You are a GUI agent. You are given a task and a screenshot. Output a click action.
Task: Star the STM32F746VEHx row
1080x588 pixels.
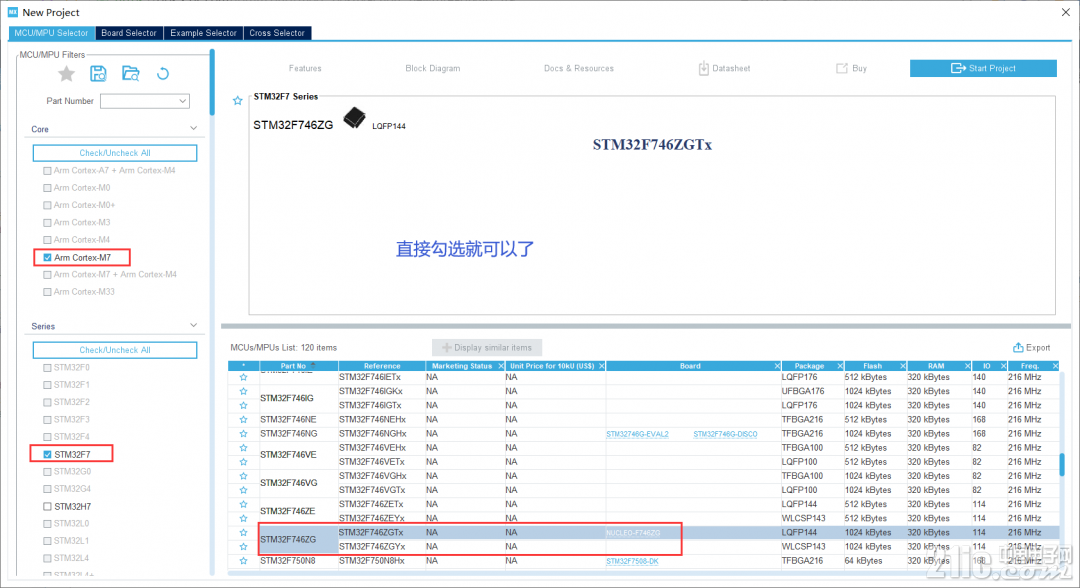point(243,448)
